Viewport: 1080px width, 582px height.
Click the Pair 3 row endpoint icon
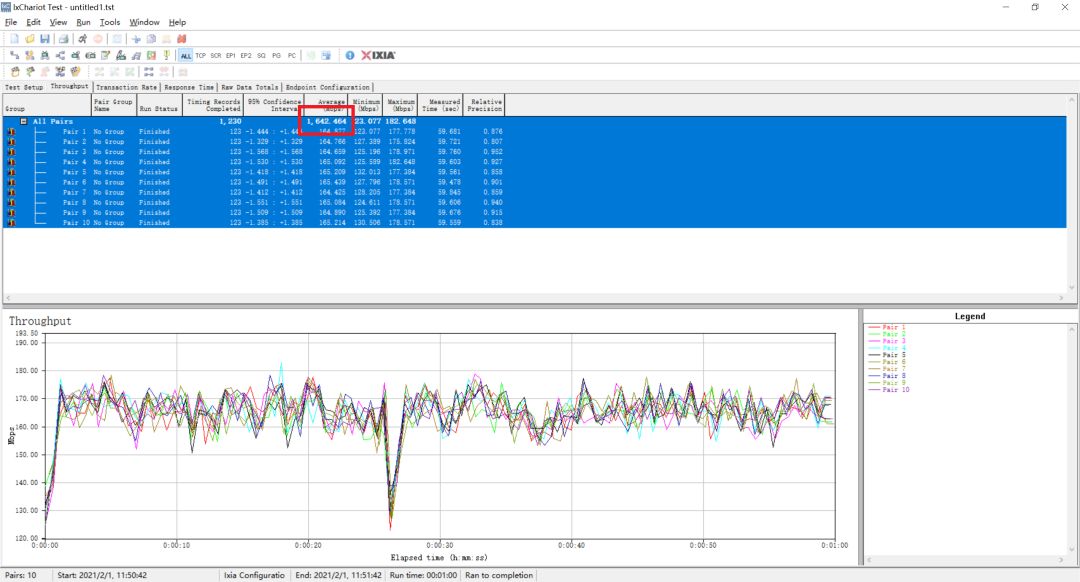[11, 152]
